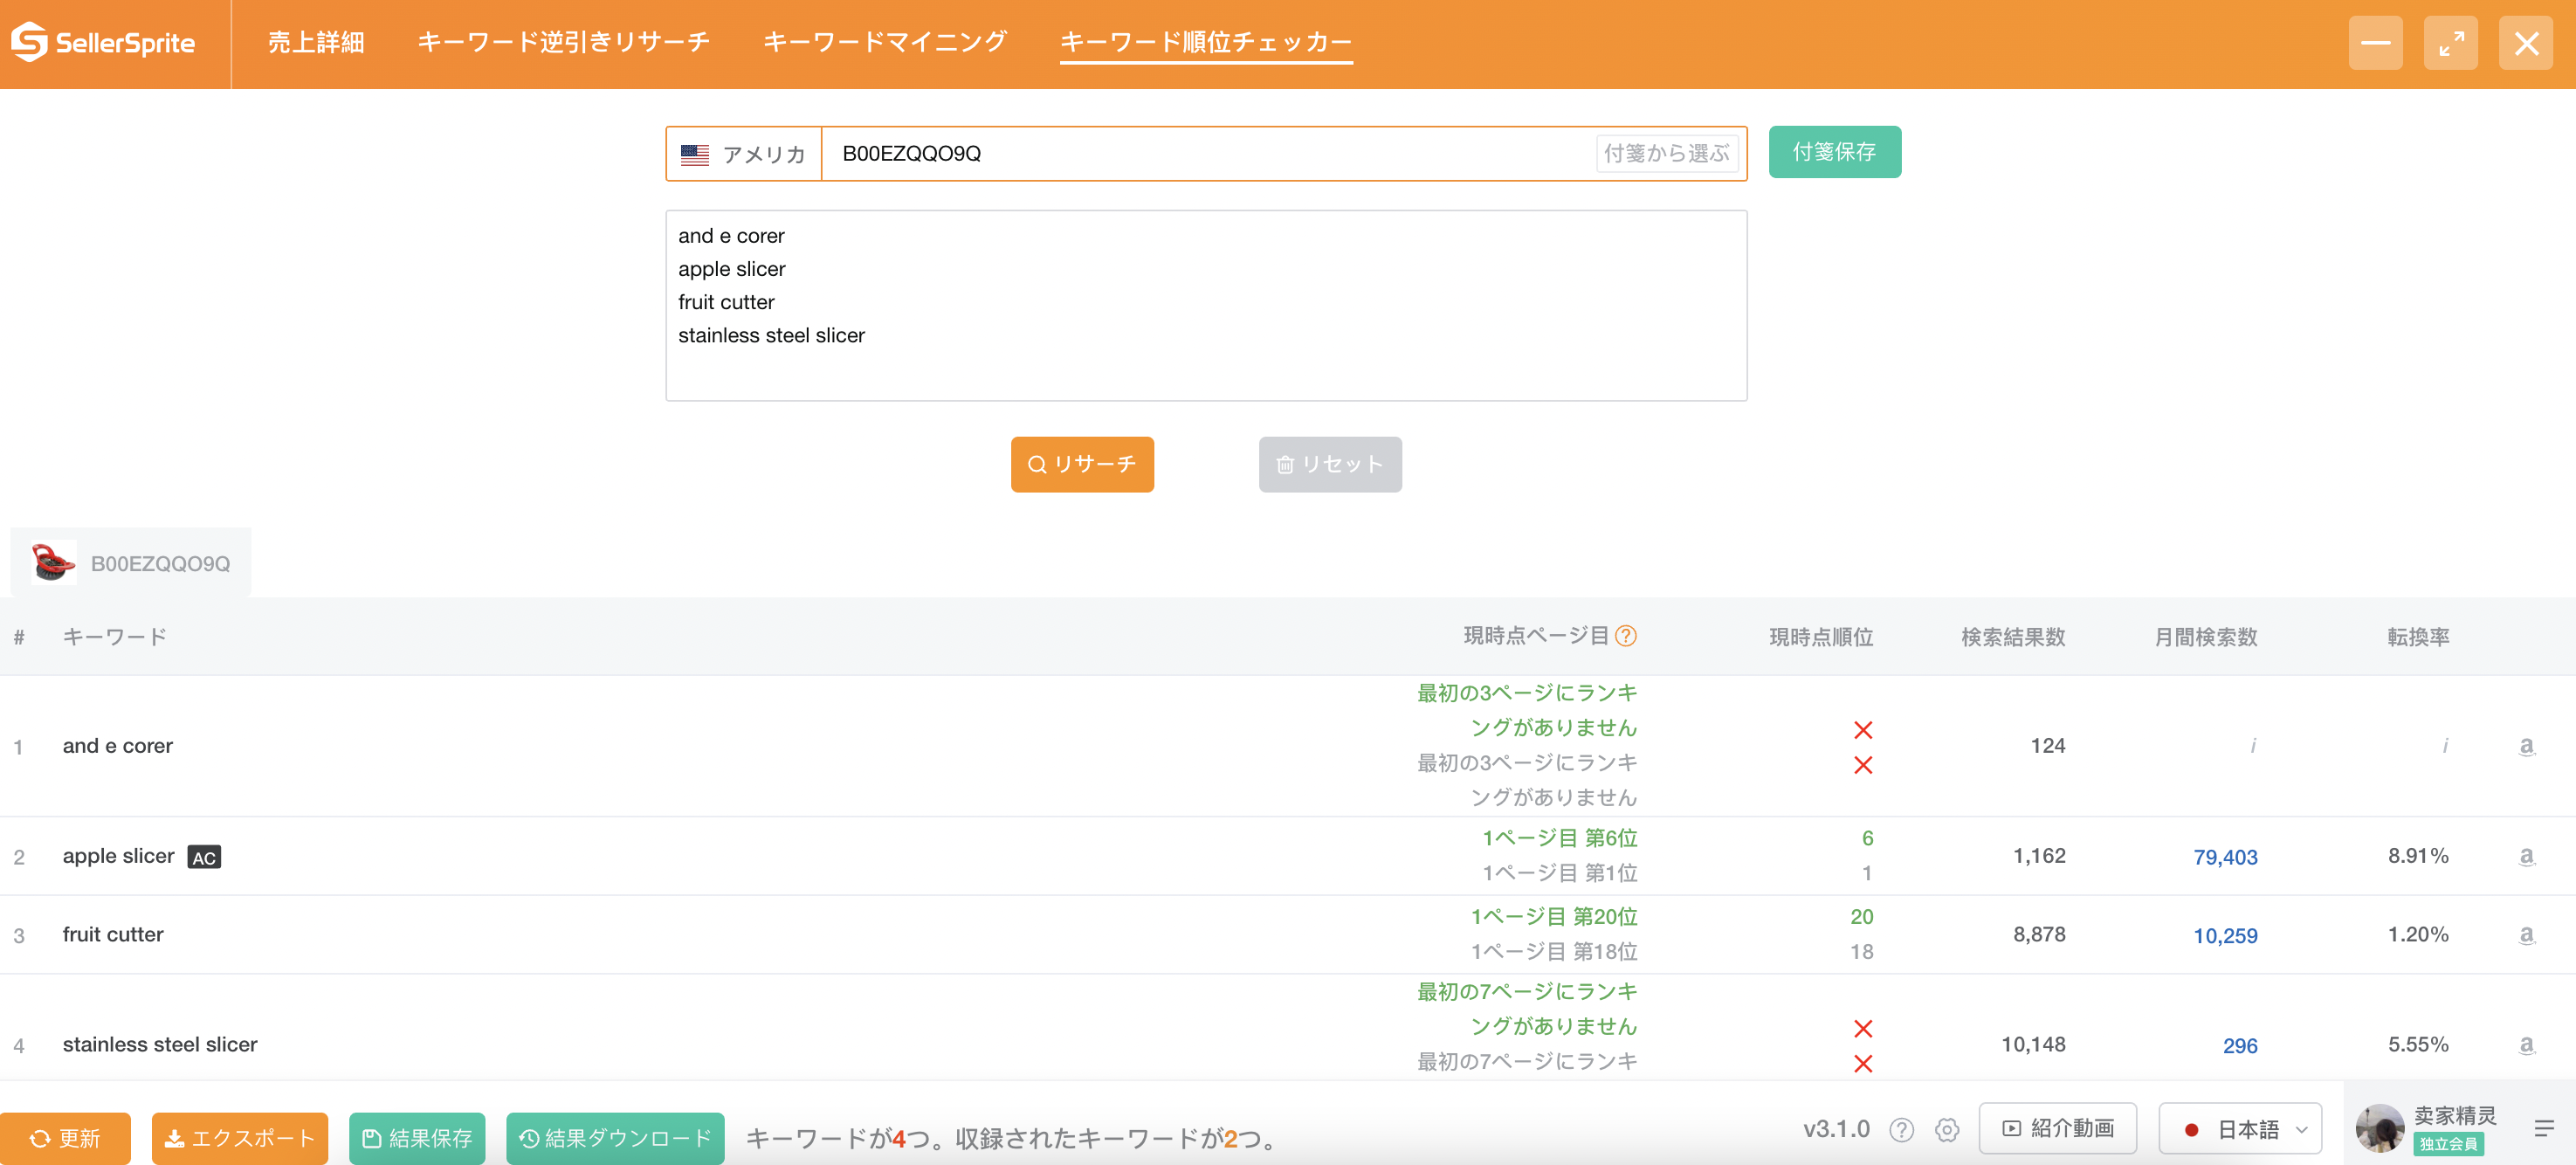This screenshot has width=2576, height=1165.
Task: Click the expand-to-fullscreen icon in header
Action: (2451, 43)
